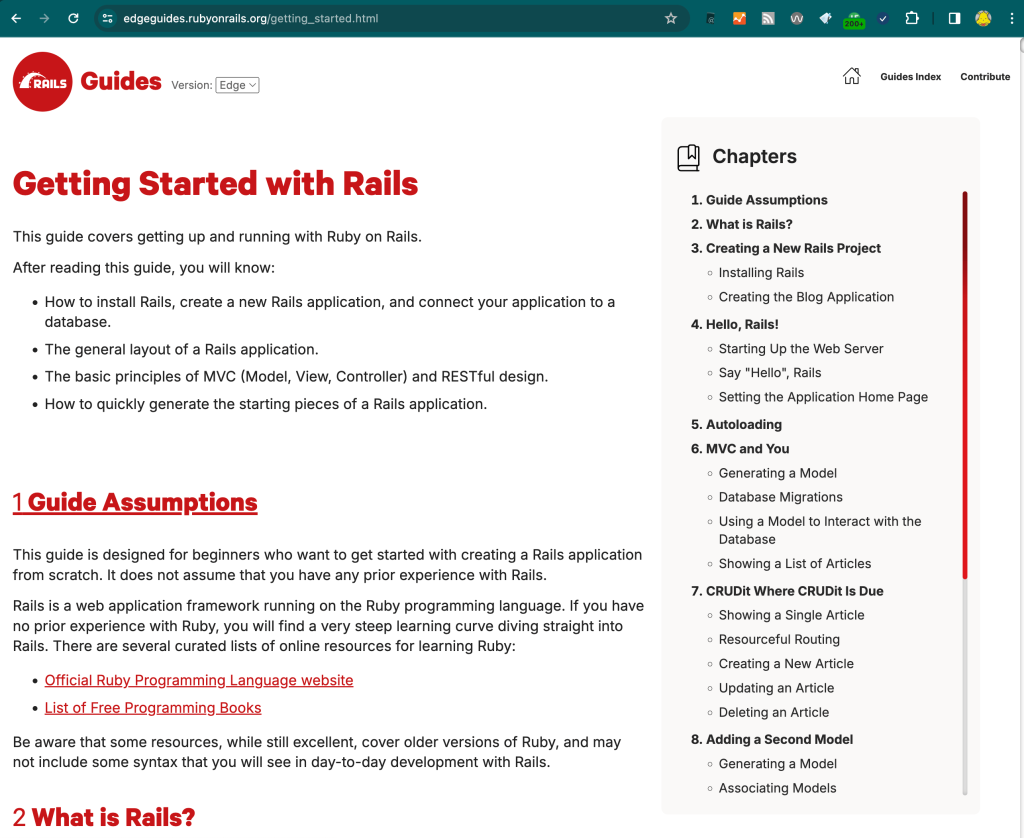Open the Official Ruby Programming Language website link
Image resolution: width=1024 pixels, height=838 pixels.
pos(198,680)
